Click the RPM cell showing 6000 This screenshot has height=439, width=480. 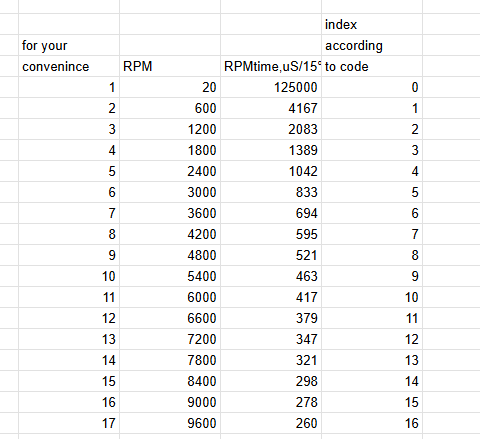(170, 297)
